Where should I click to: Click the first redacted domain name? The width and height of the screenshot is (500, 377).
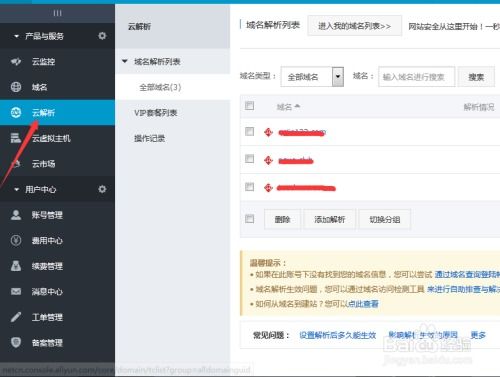click(x=302, y=133)
